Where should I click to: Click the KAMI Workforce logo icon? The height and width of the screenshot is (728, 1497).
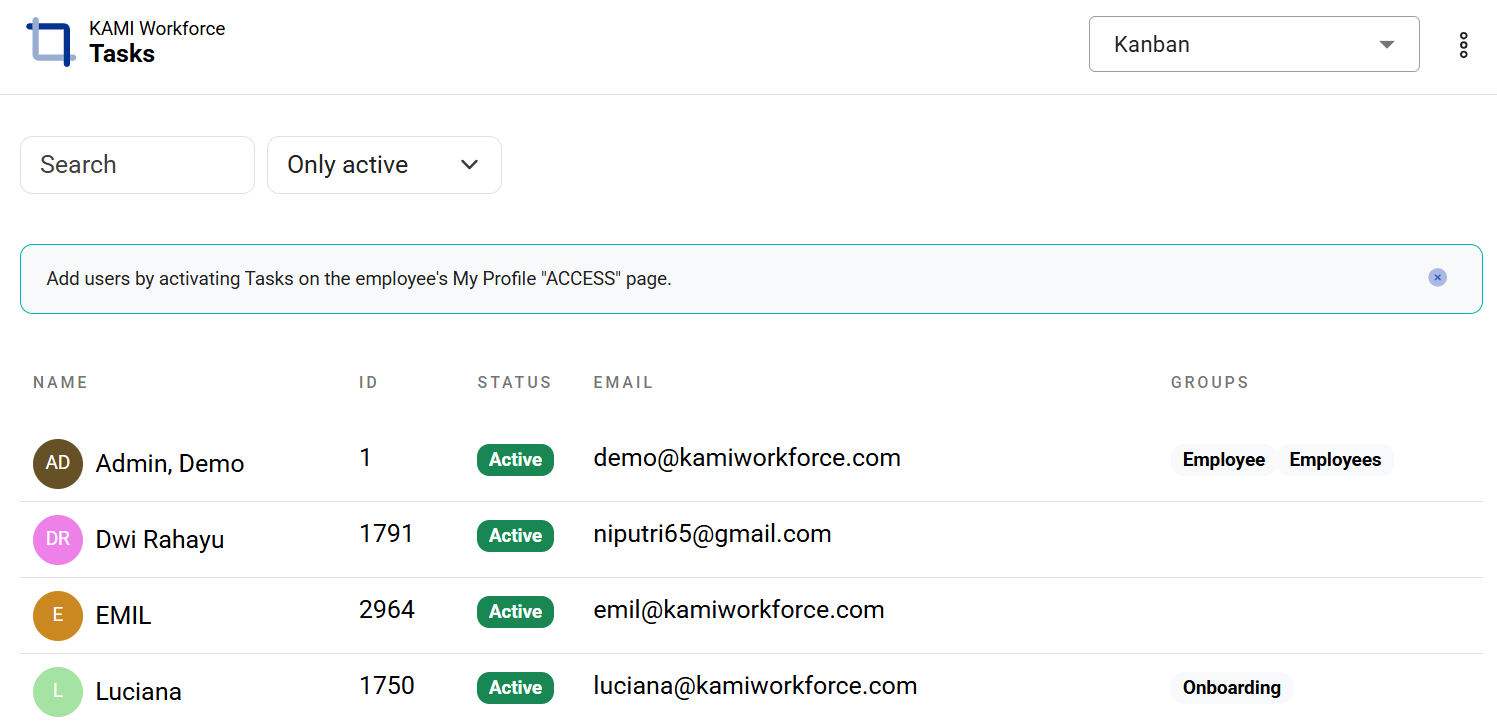(x=51, y=42)
